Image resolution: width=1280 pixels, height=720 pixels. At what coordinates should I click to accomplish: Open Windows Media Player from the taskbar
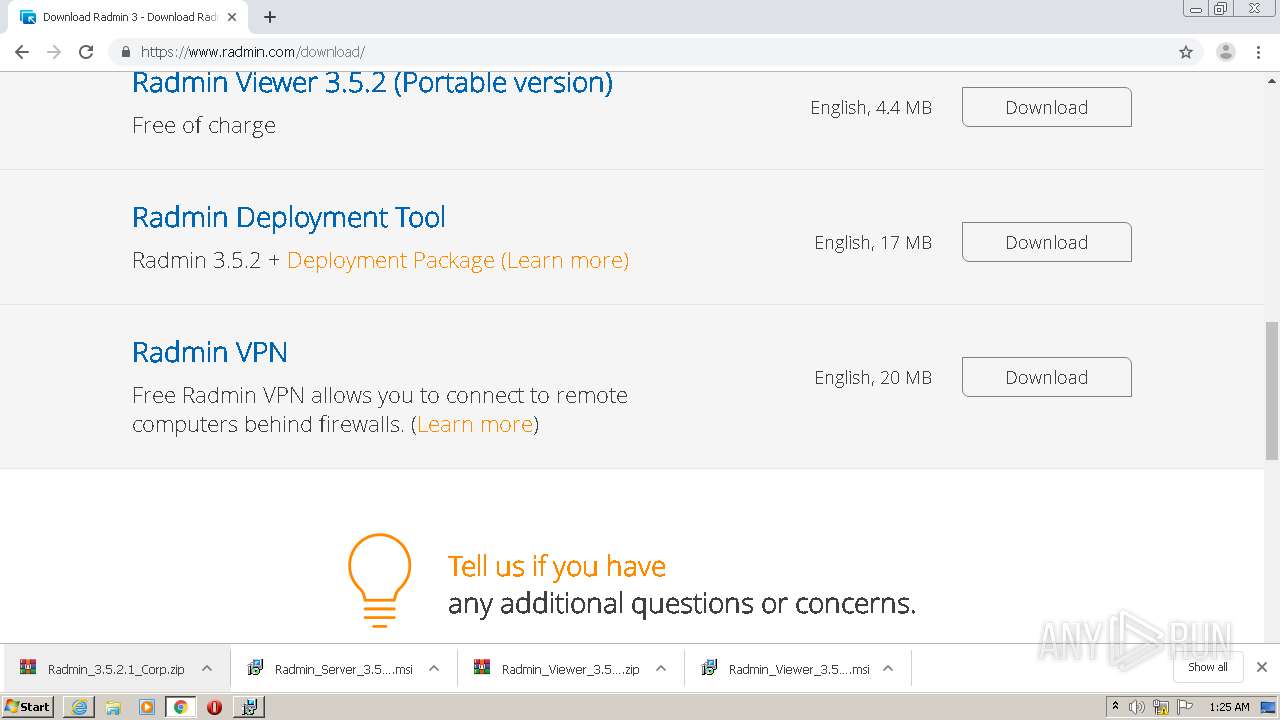147,707
